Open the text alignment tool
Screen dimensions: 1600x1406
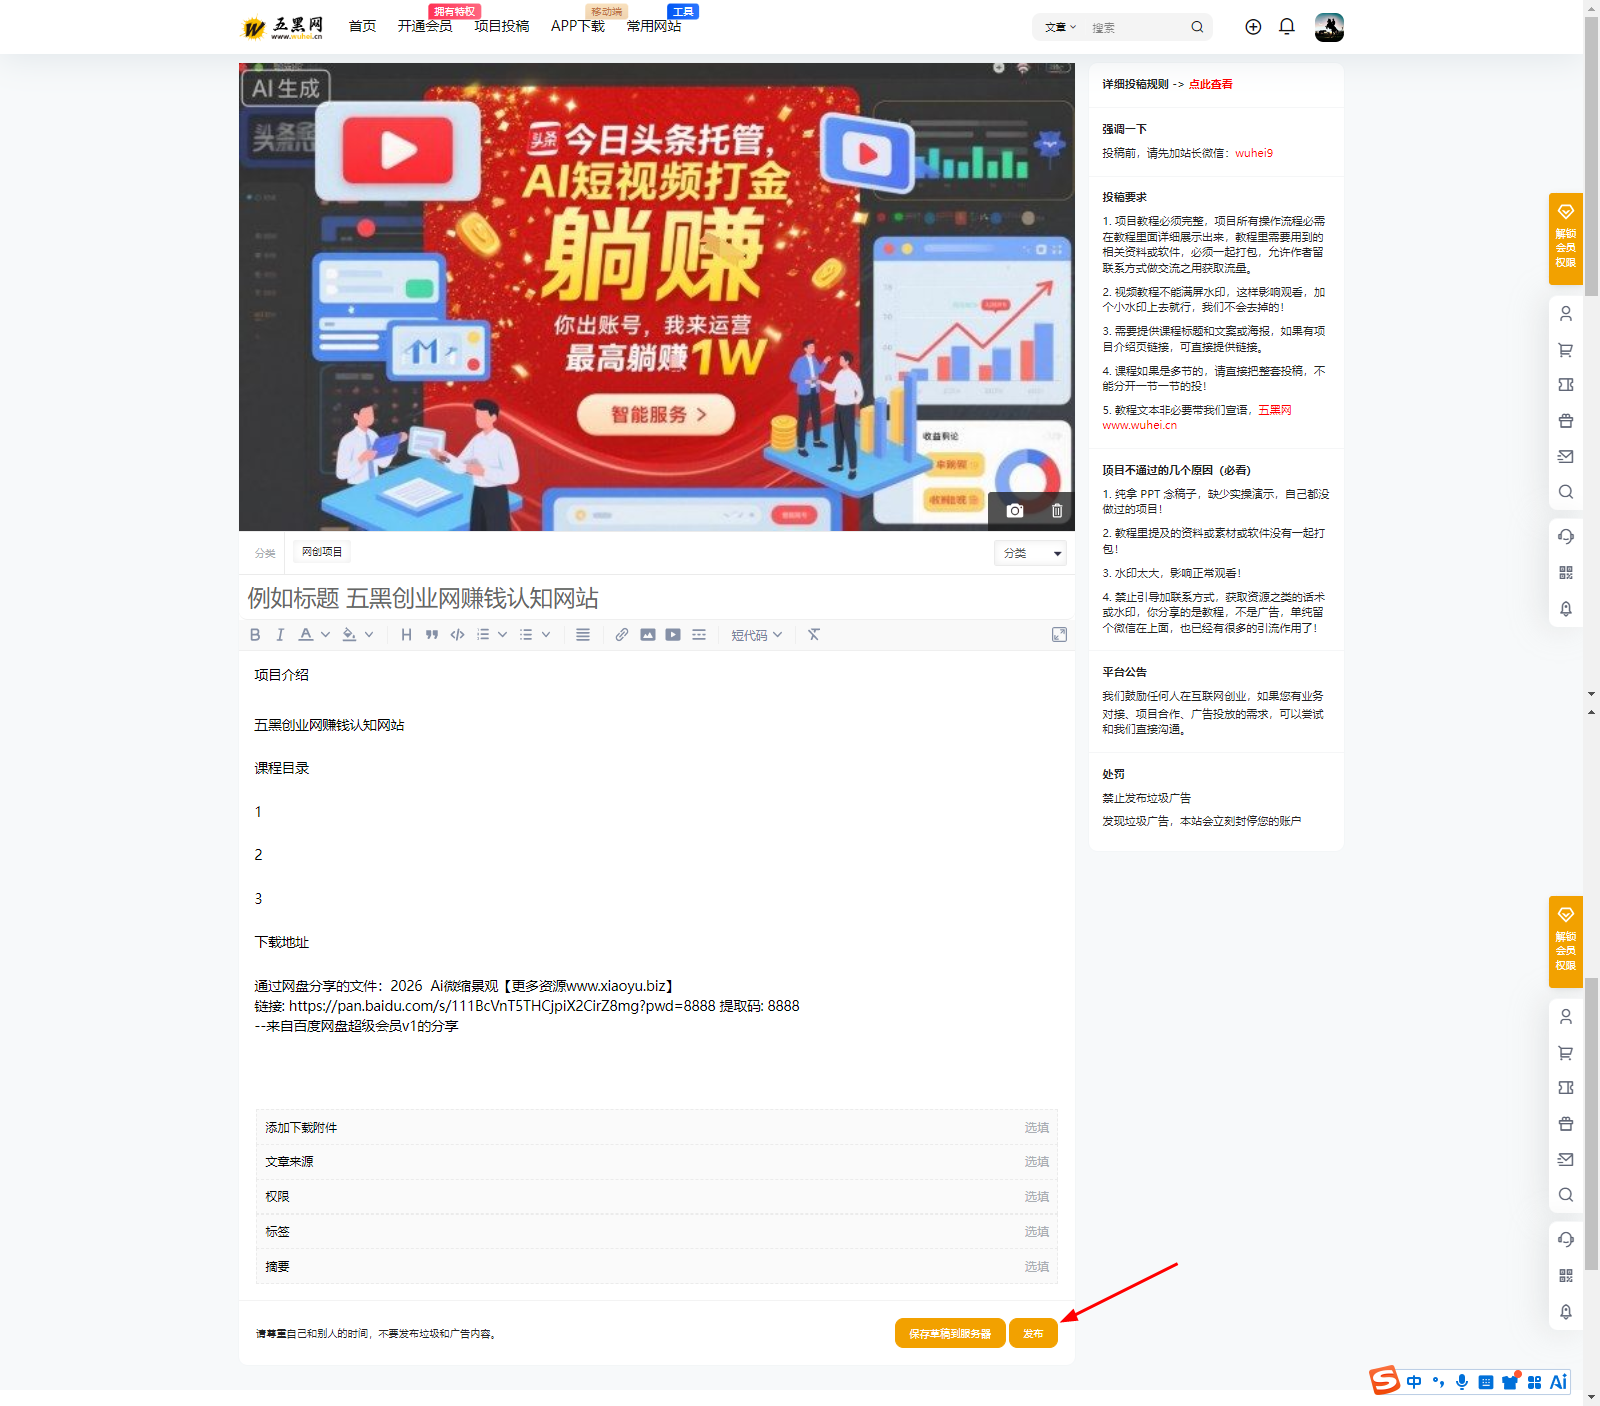[583, 635]
